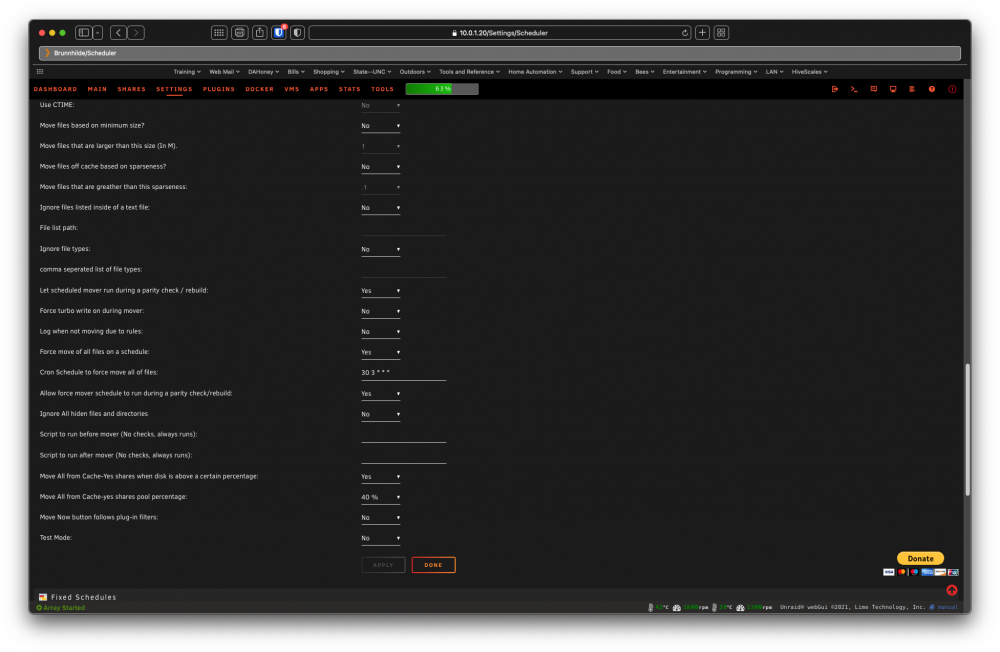1000x652 pixels.
Task: Open 'Log when not moving due to rules' dropdown
Action: coord(381,332)
